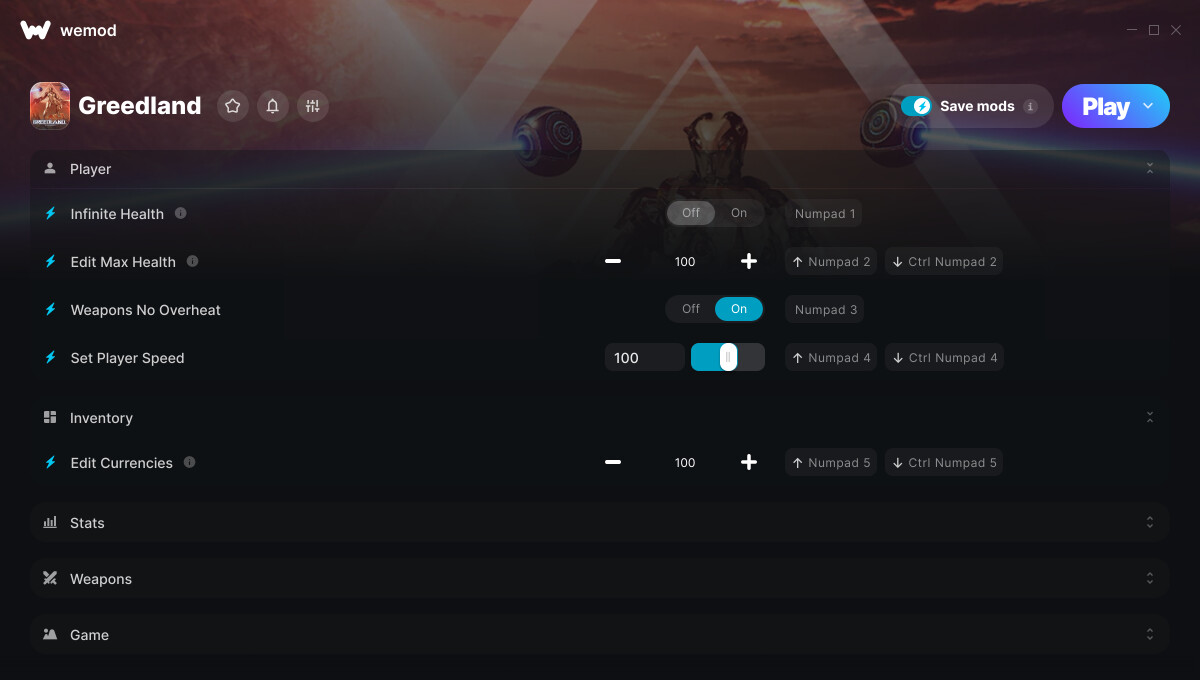The image size is (1200, 680).
Task: Turn on Infinite Health toggle
Action: pyautogui.click(x=739, y=213)
